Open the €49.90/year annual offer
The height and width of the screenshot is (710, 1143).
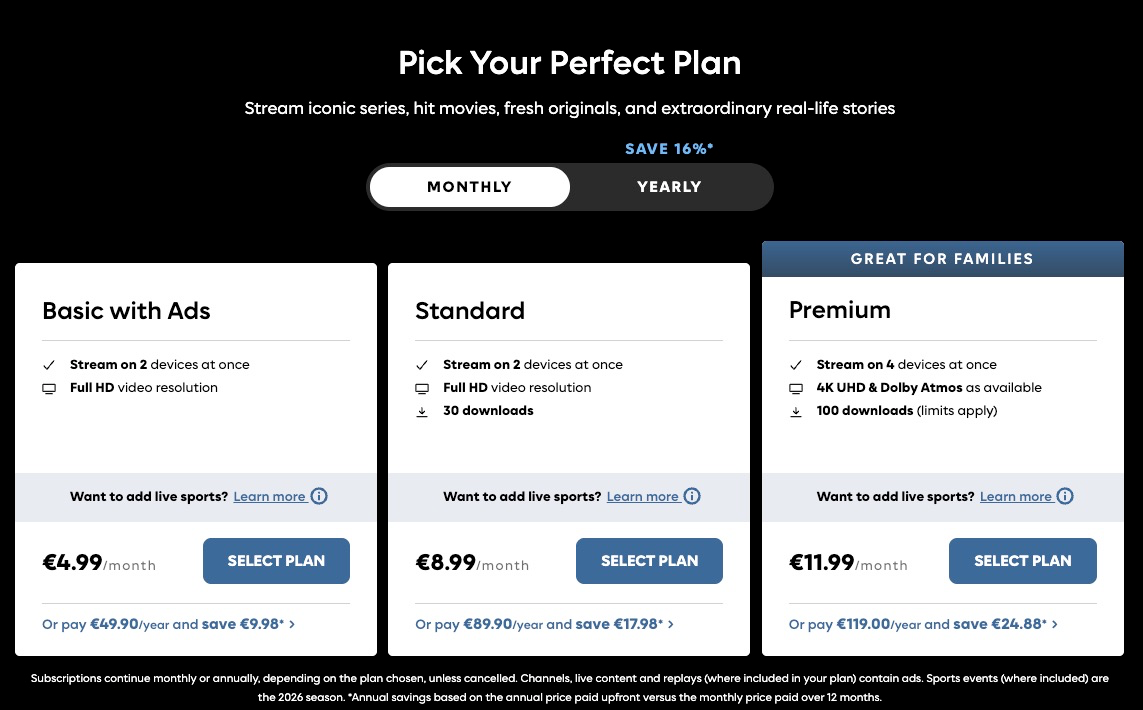168,624
